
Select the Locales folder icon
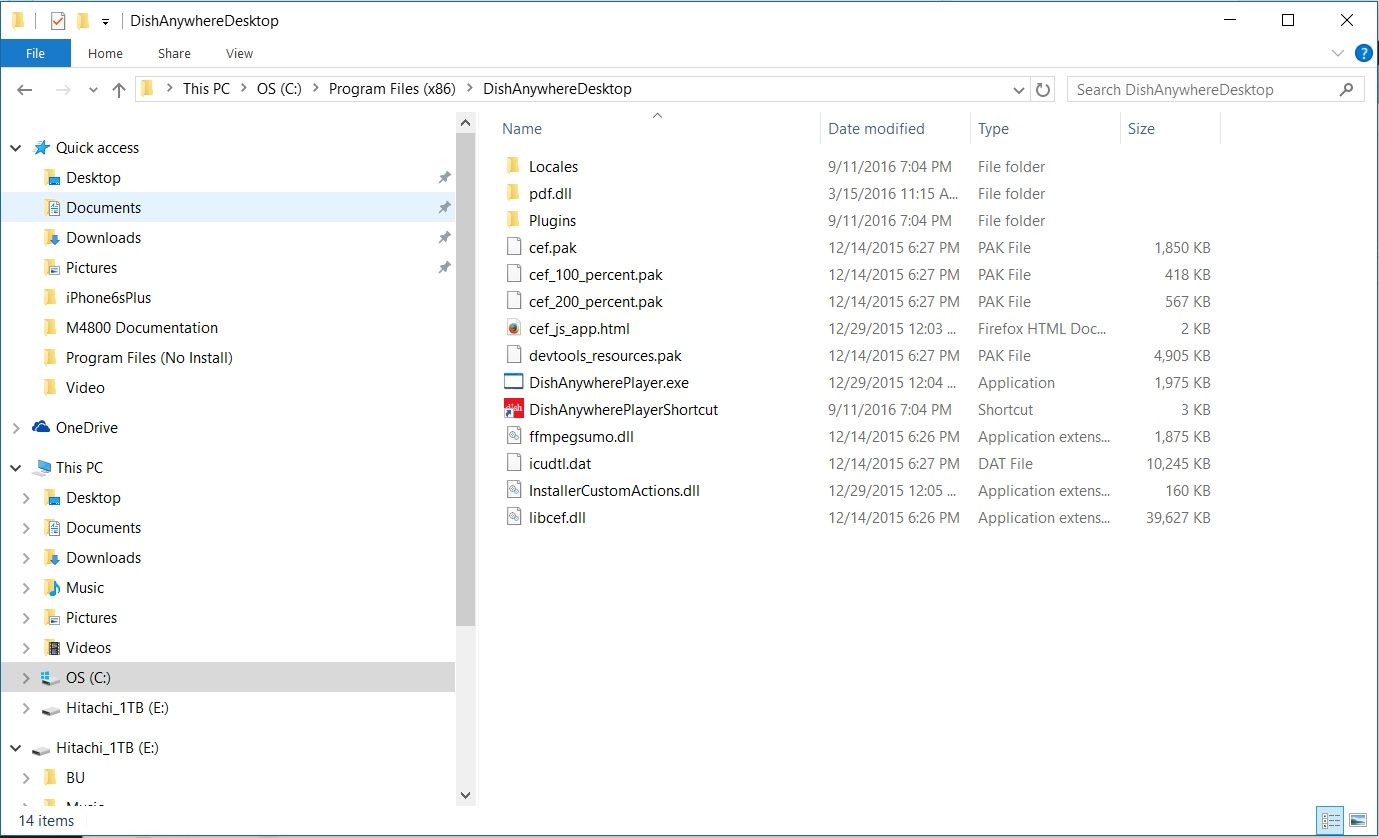click(513, 166)
